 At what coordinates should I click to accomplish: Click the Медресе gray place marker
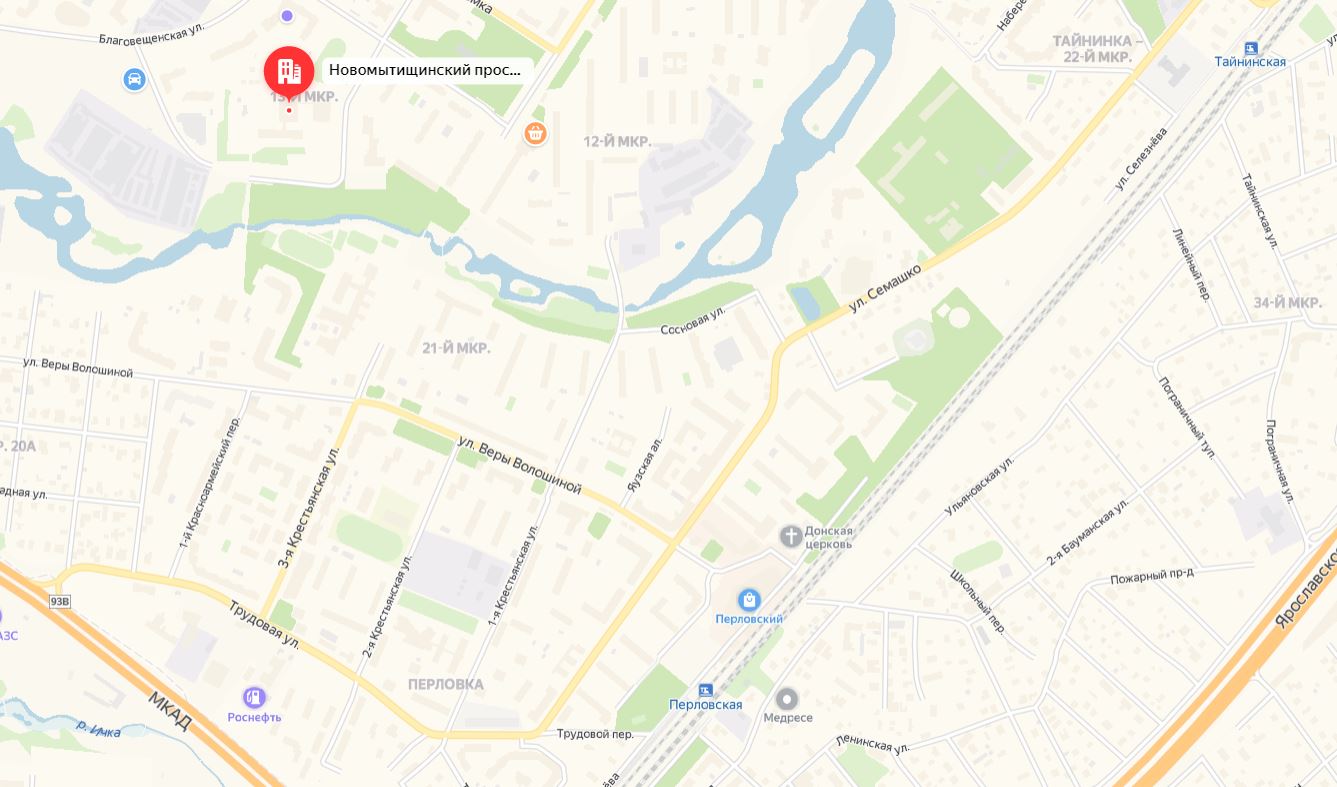[x=787, y=699]
